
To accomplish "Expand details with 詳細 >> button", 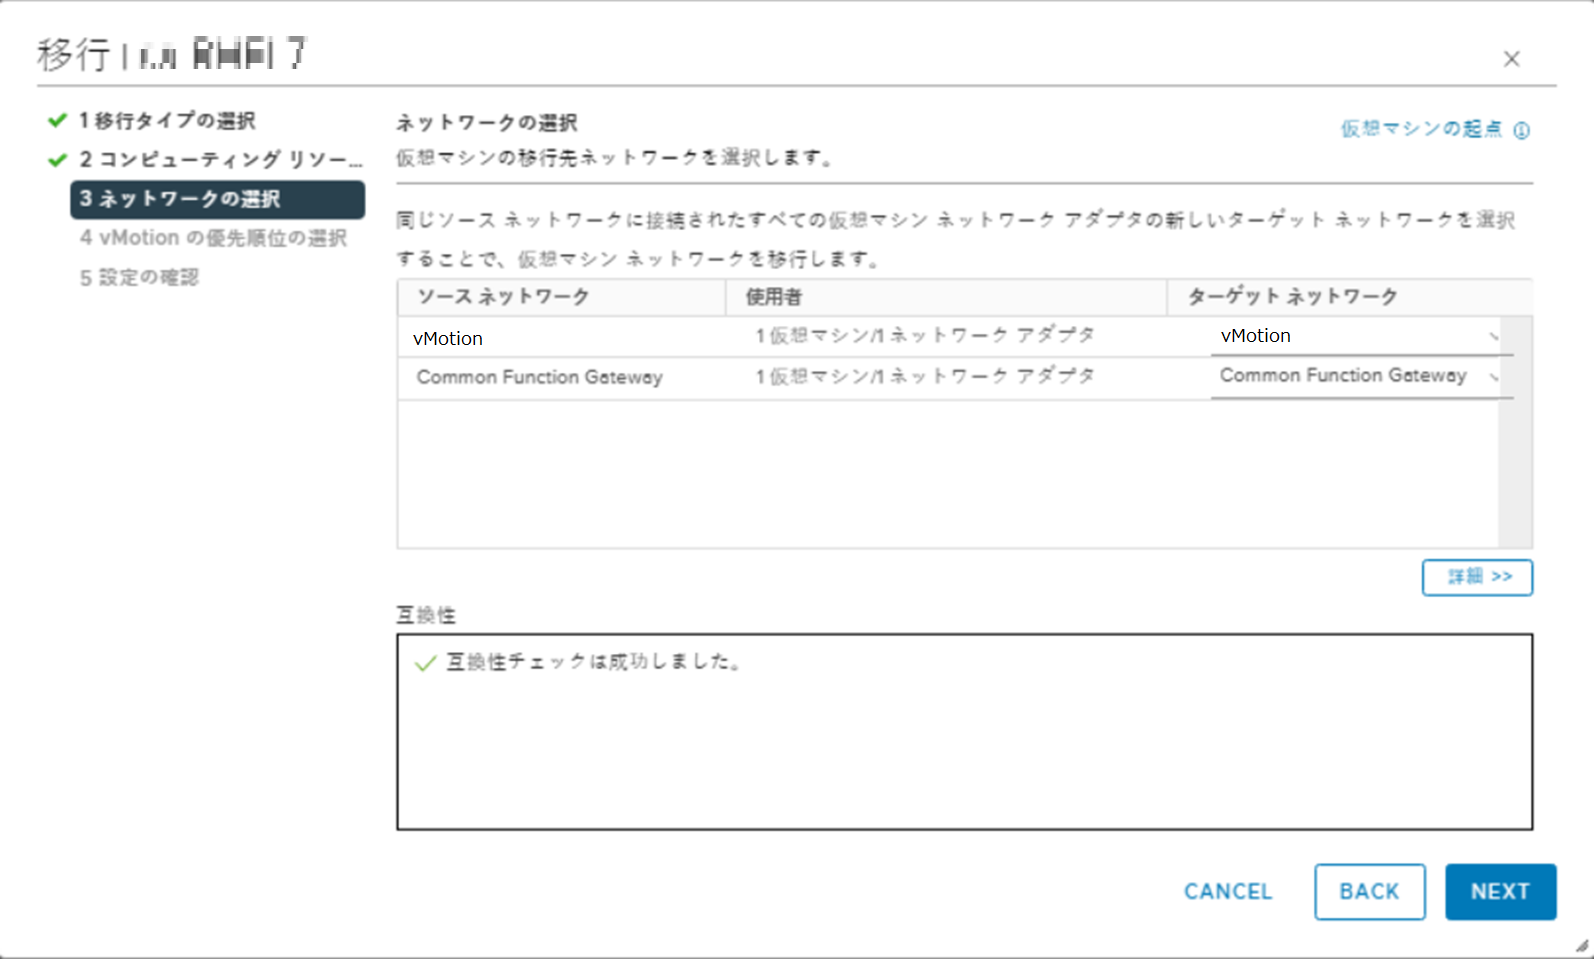I will [x=1477, y=577].
